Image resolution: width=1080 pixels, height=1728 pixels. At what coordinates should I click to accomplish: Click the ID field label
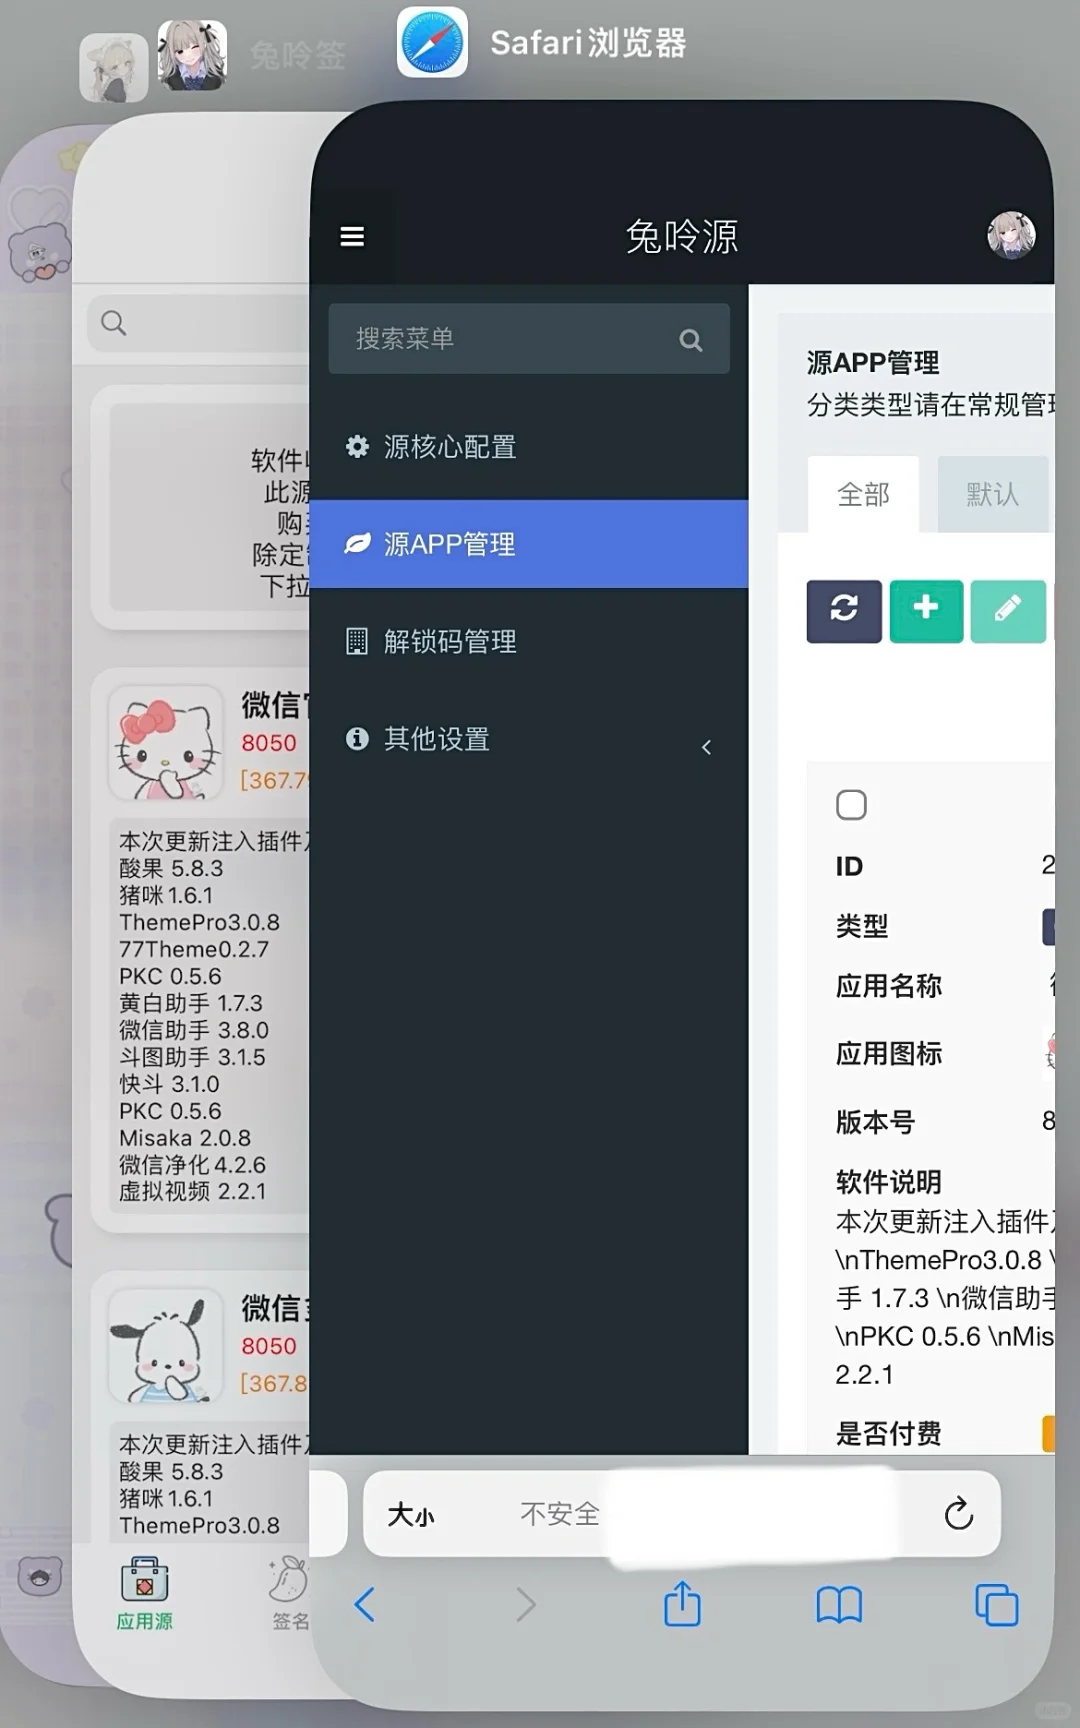pos(849,866)
